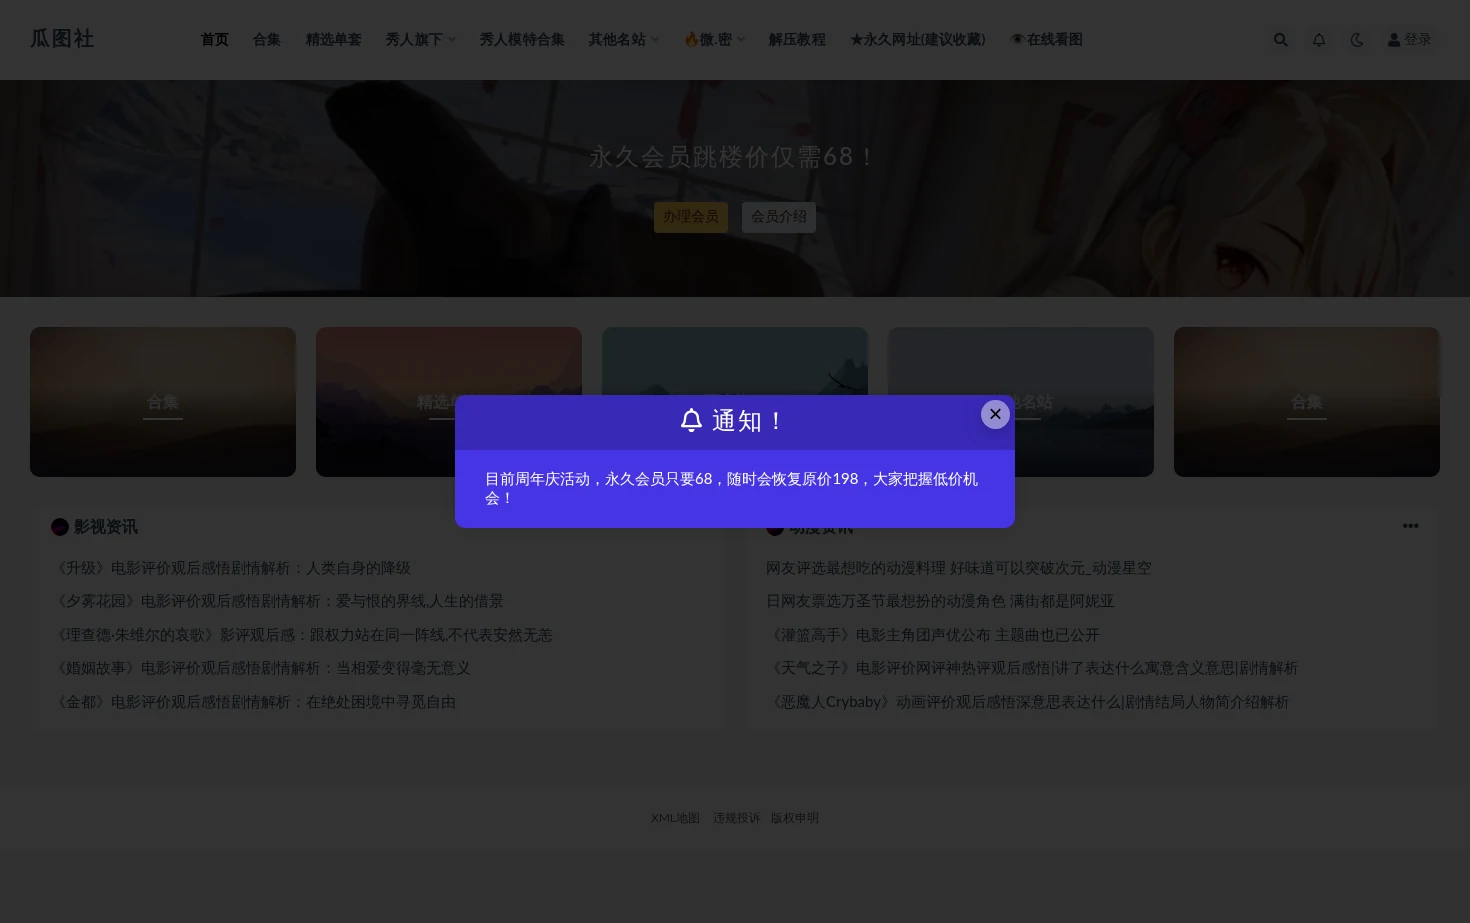Open the 解压教程 menu item
The height and width of the screenshot is (923, 1470).
[797, 40]
